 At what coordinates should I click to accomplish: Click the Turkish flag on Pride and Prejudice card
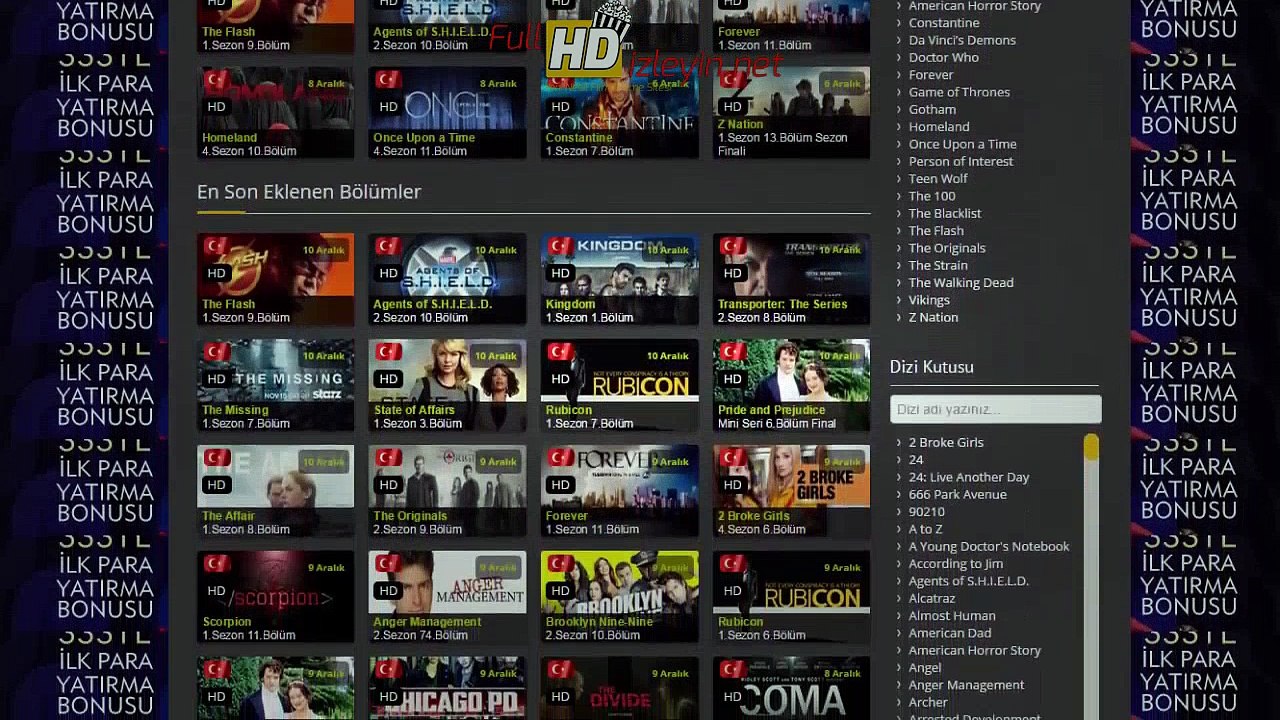(x=732, y=352)
